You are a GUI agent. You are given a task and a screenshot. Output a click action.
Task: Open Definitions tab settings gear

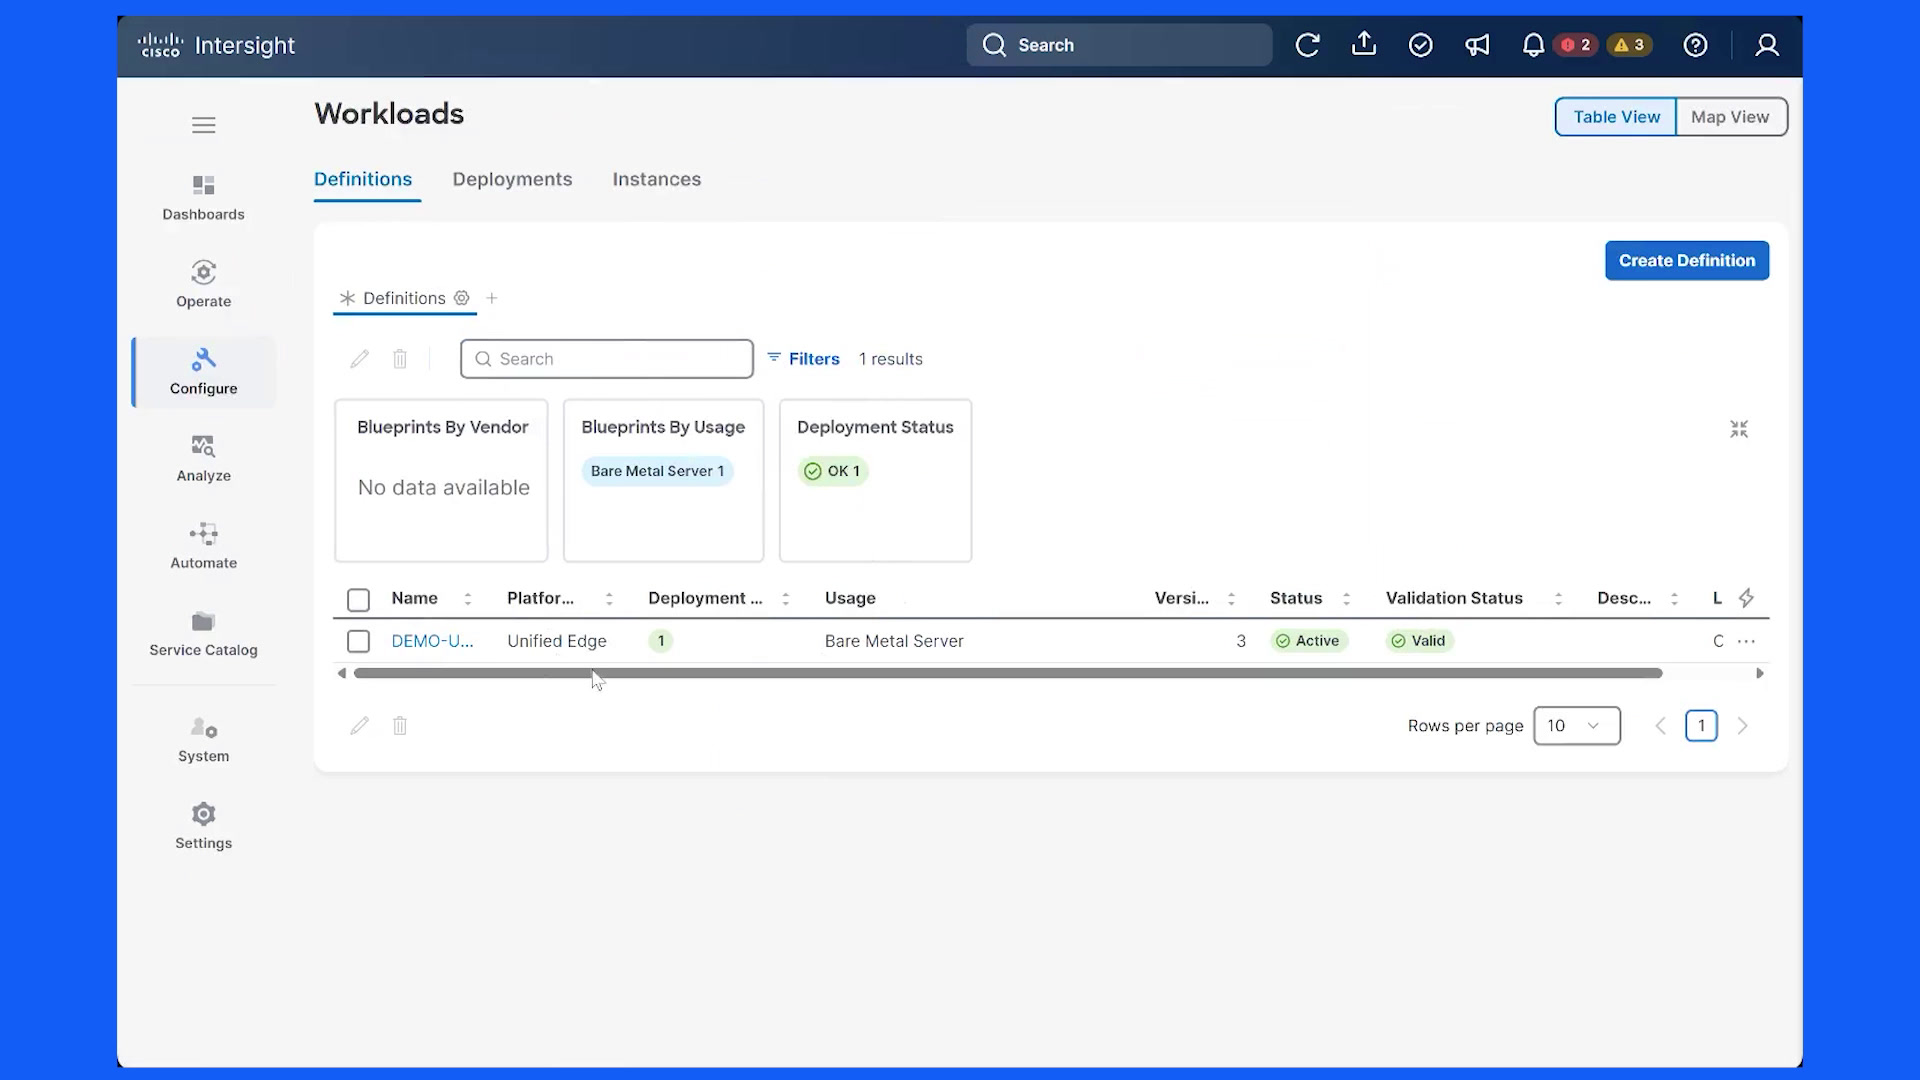tap(461, 298)
